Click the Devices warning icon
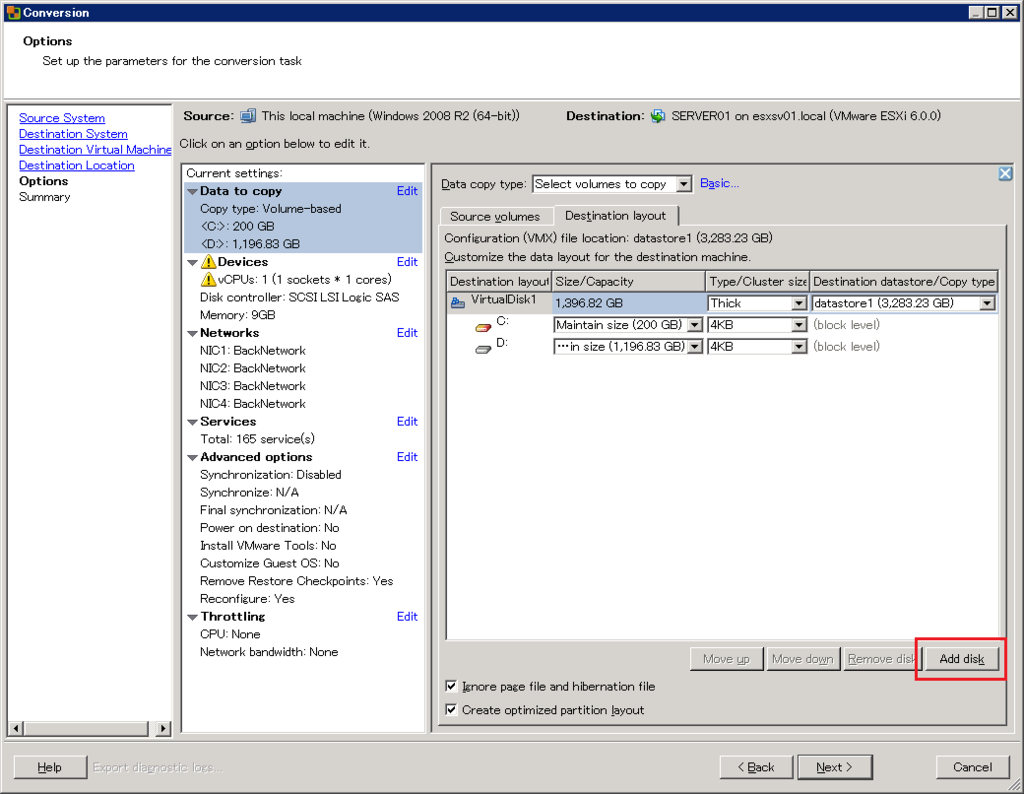1024x794 pixels. pos(208,262)
